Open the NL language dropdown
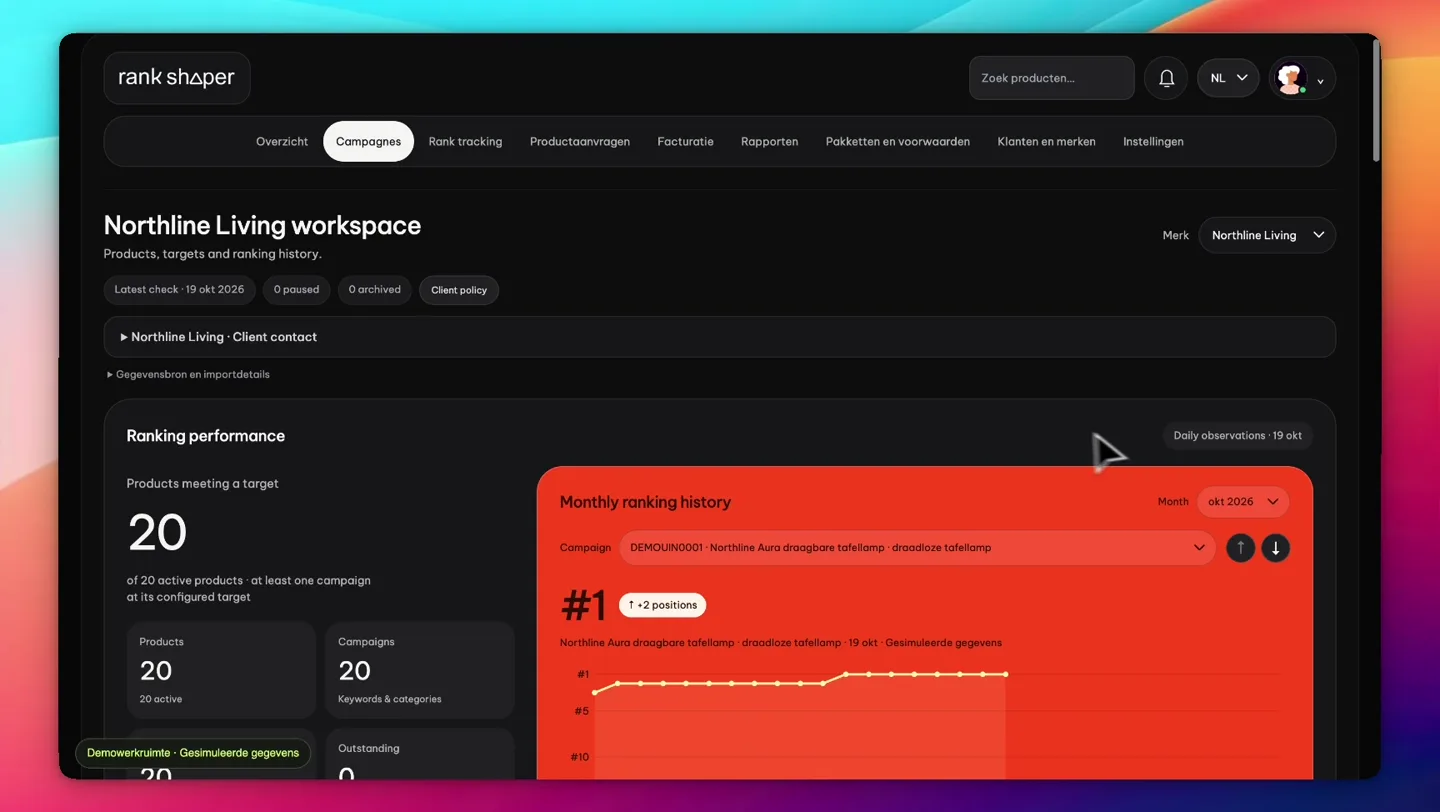 point(1228,78)
